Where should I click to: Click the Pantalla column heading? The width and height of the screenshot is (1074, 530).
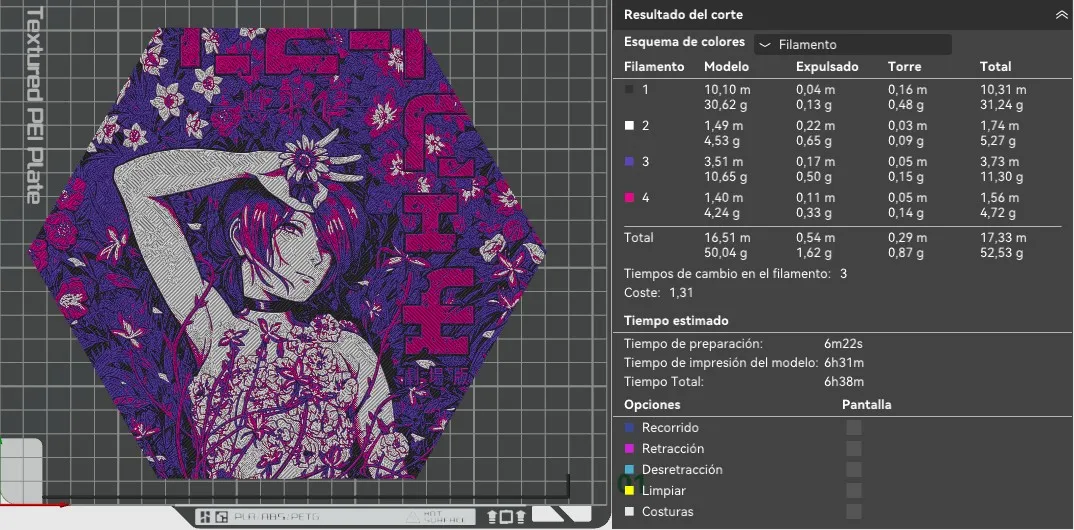(866, 405)
